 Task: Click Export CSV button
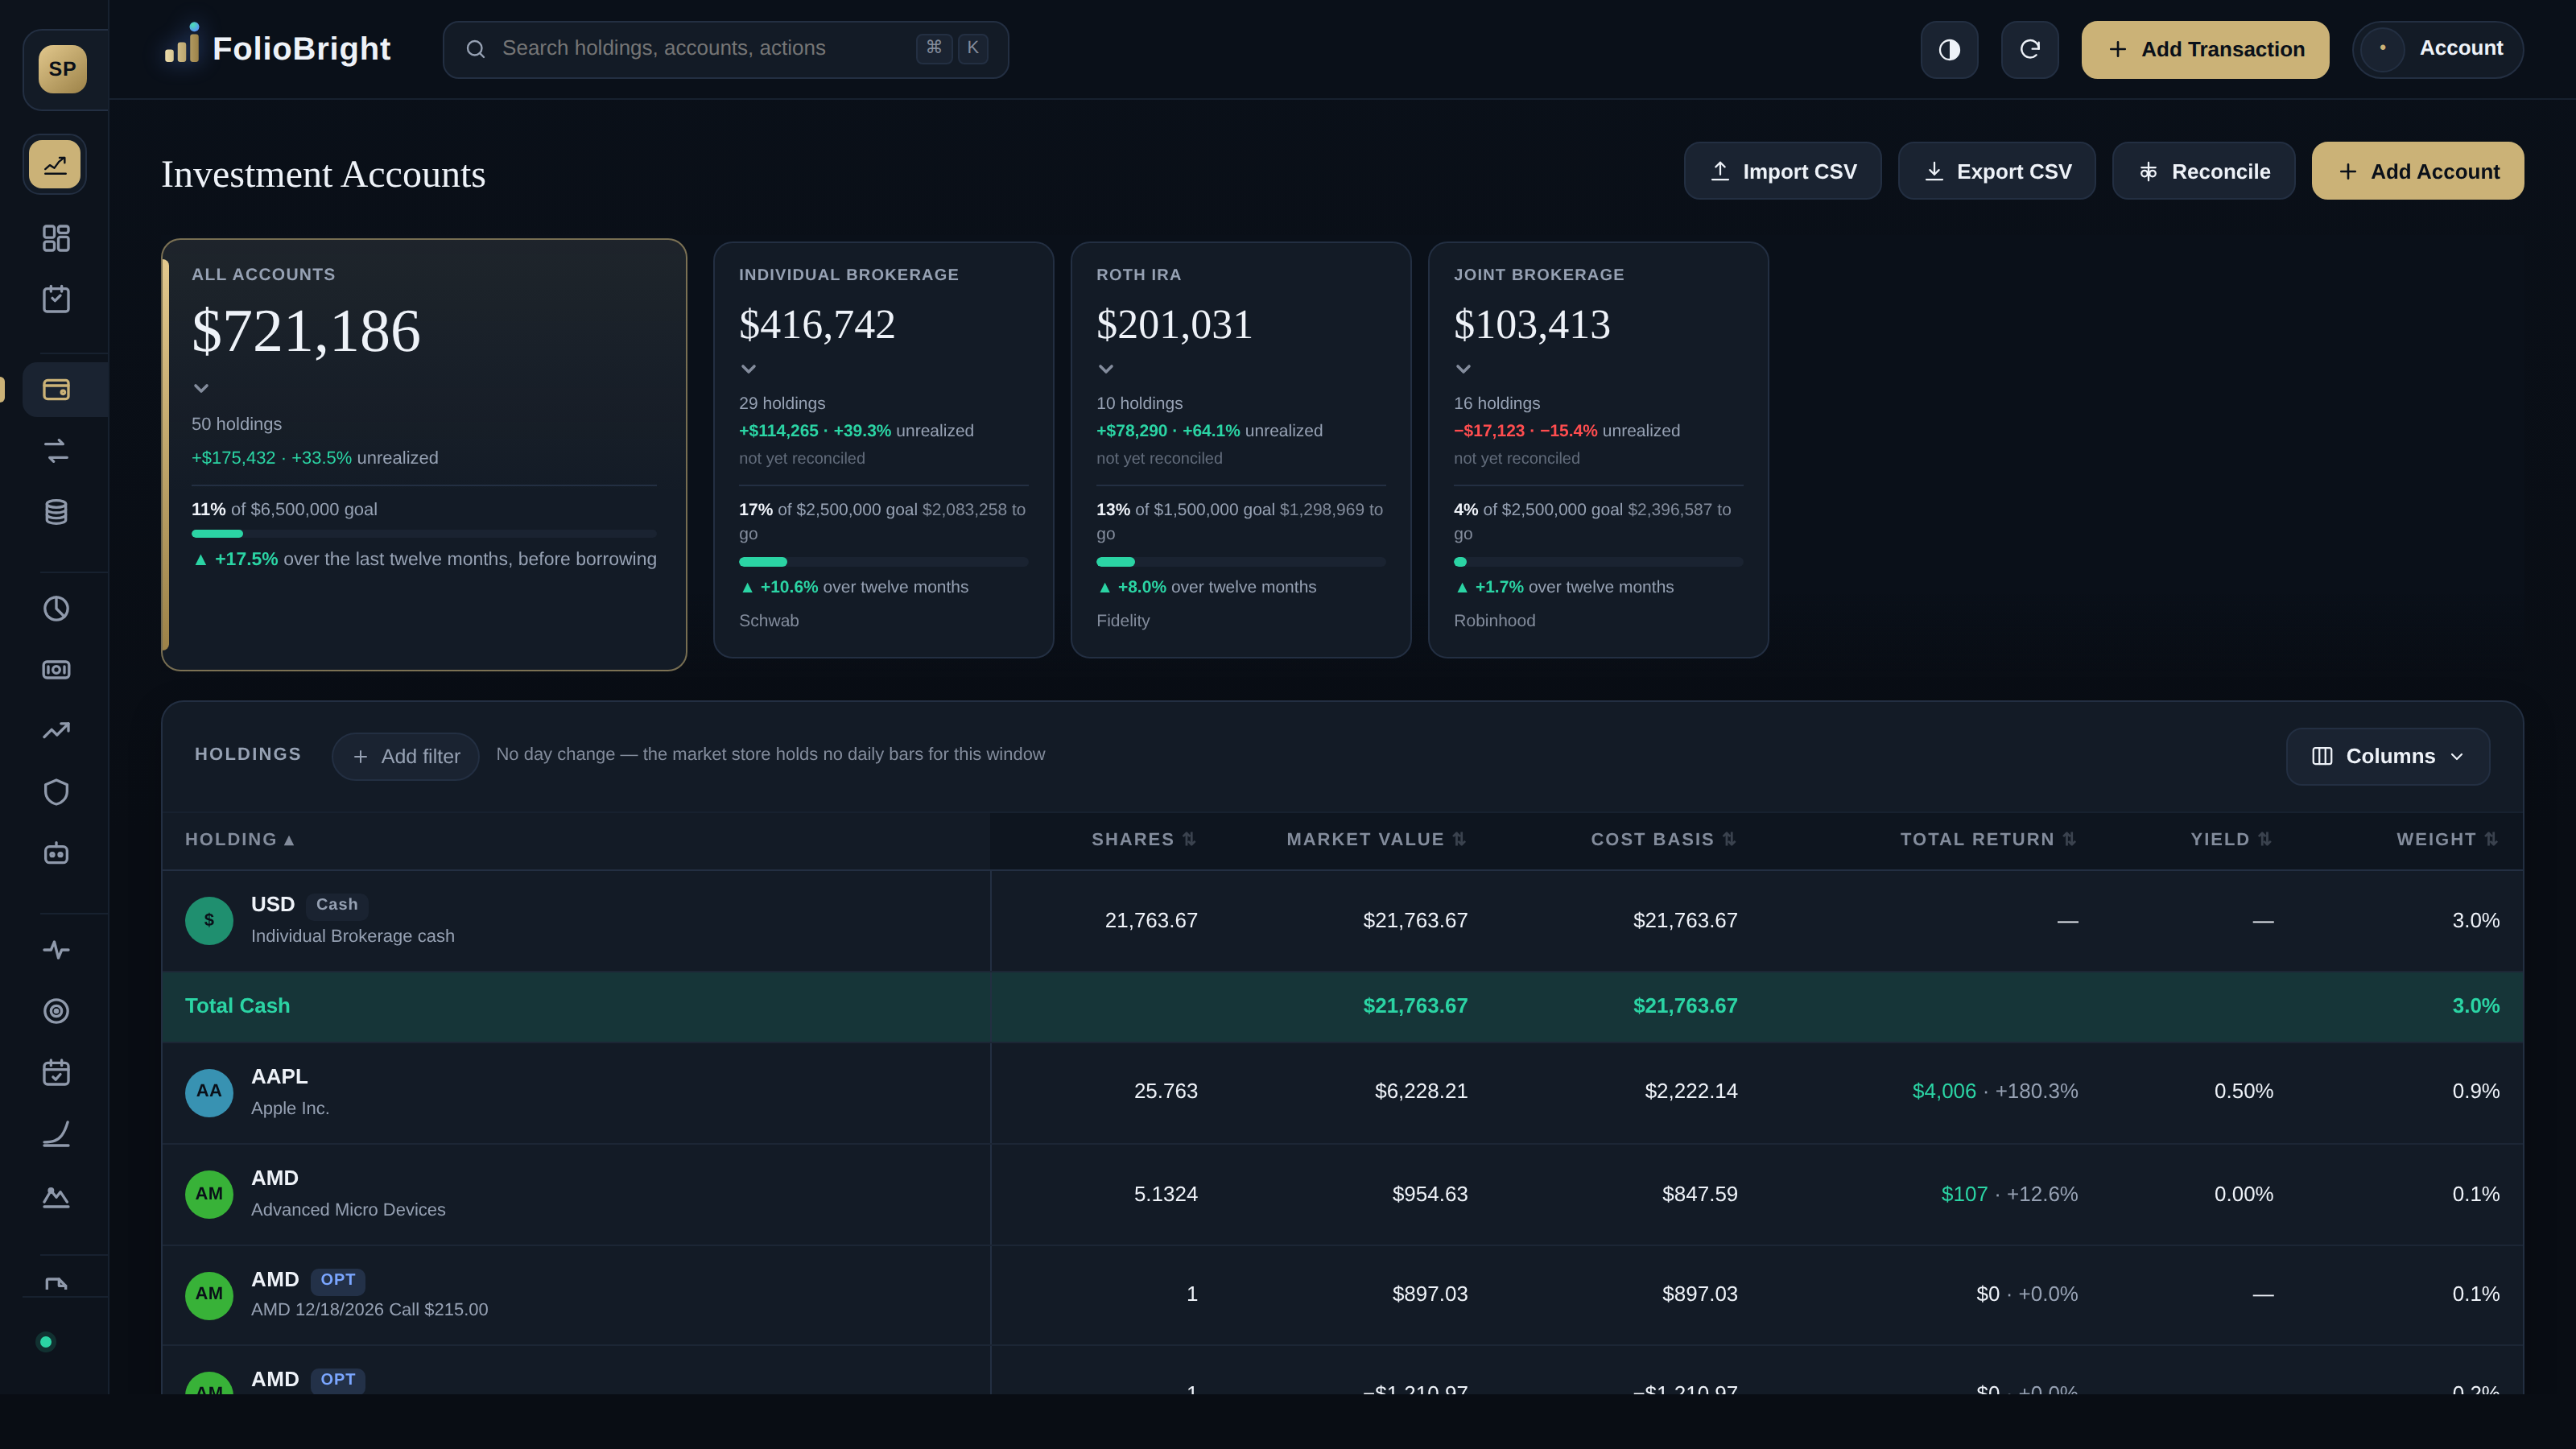(1996, 171)
